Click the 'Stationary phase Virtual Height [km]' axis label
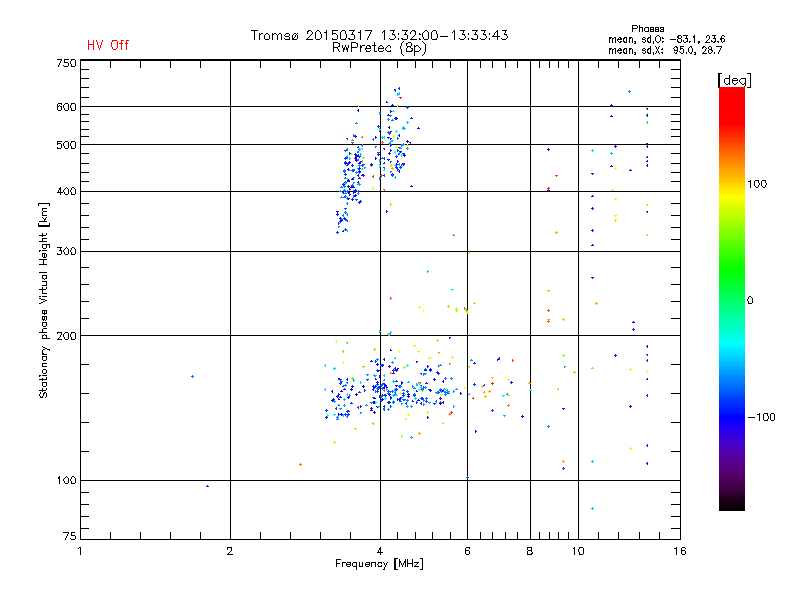The image size is (800, 600). [44, 300]
